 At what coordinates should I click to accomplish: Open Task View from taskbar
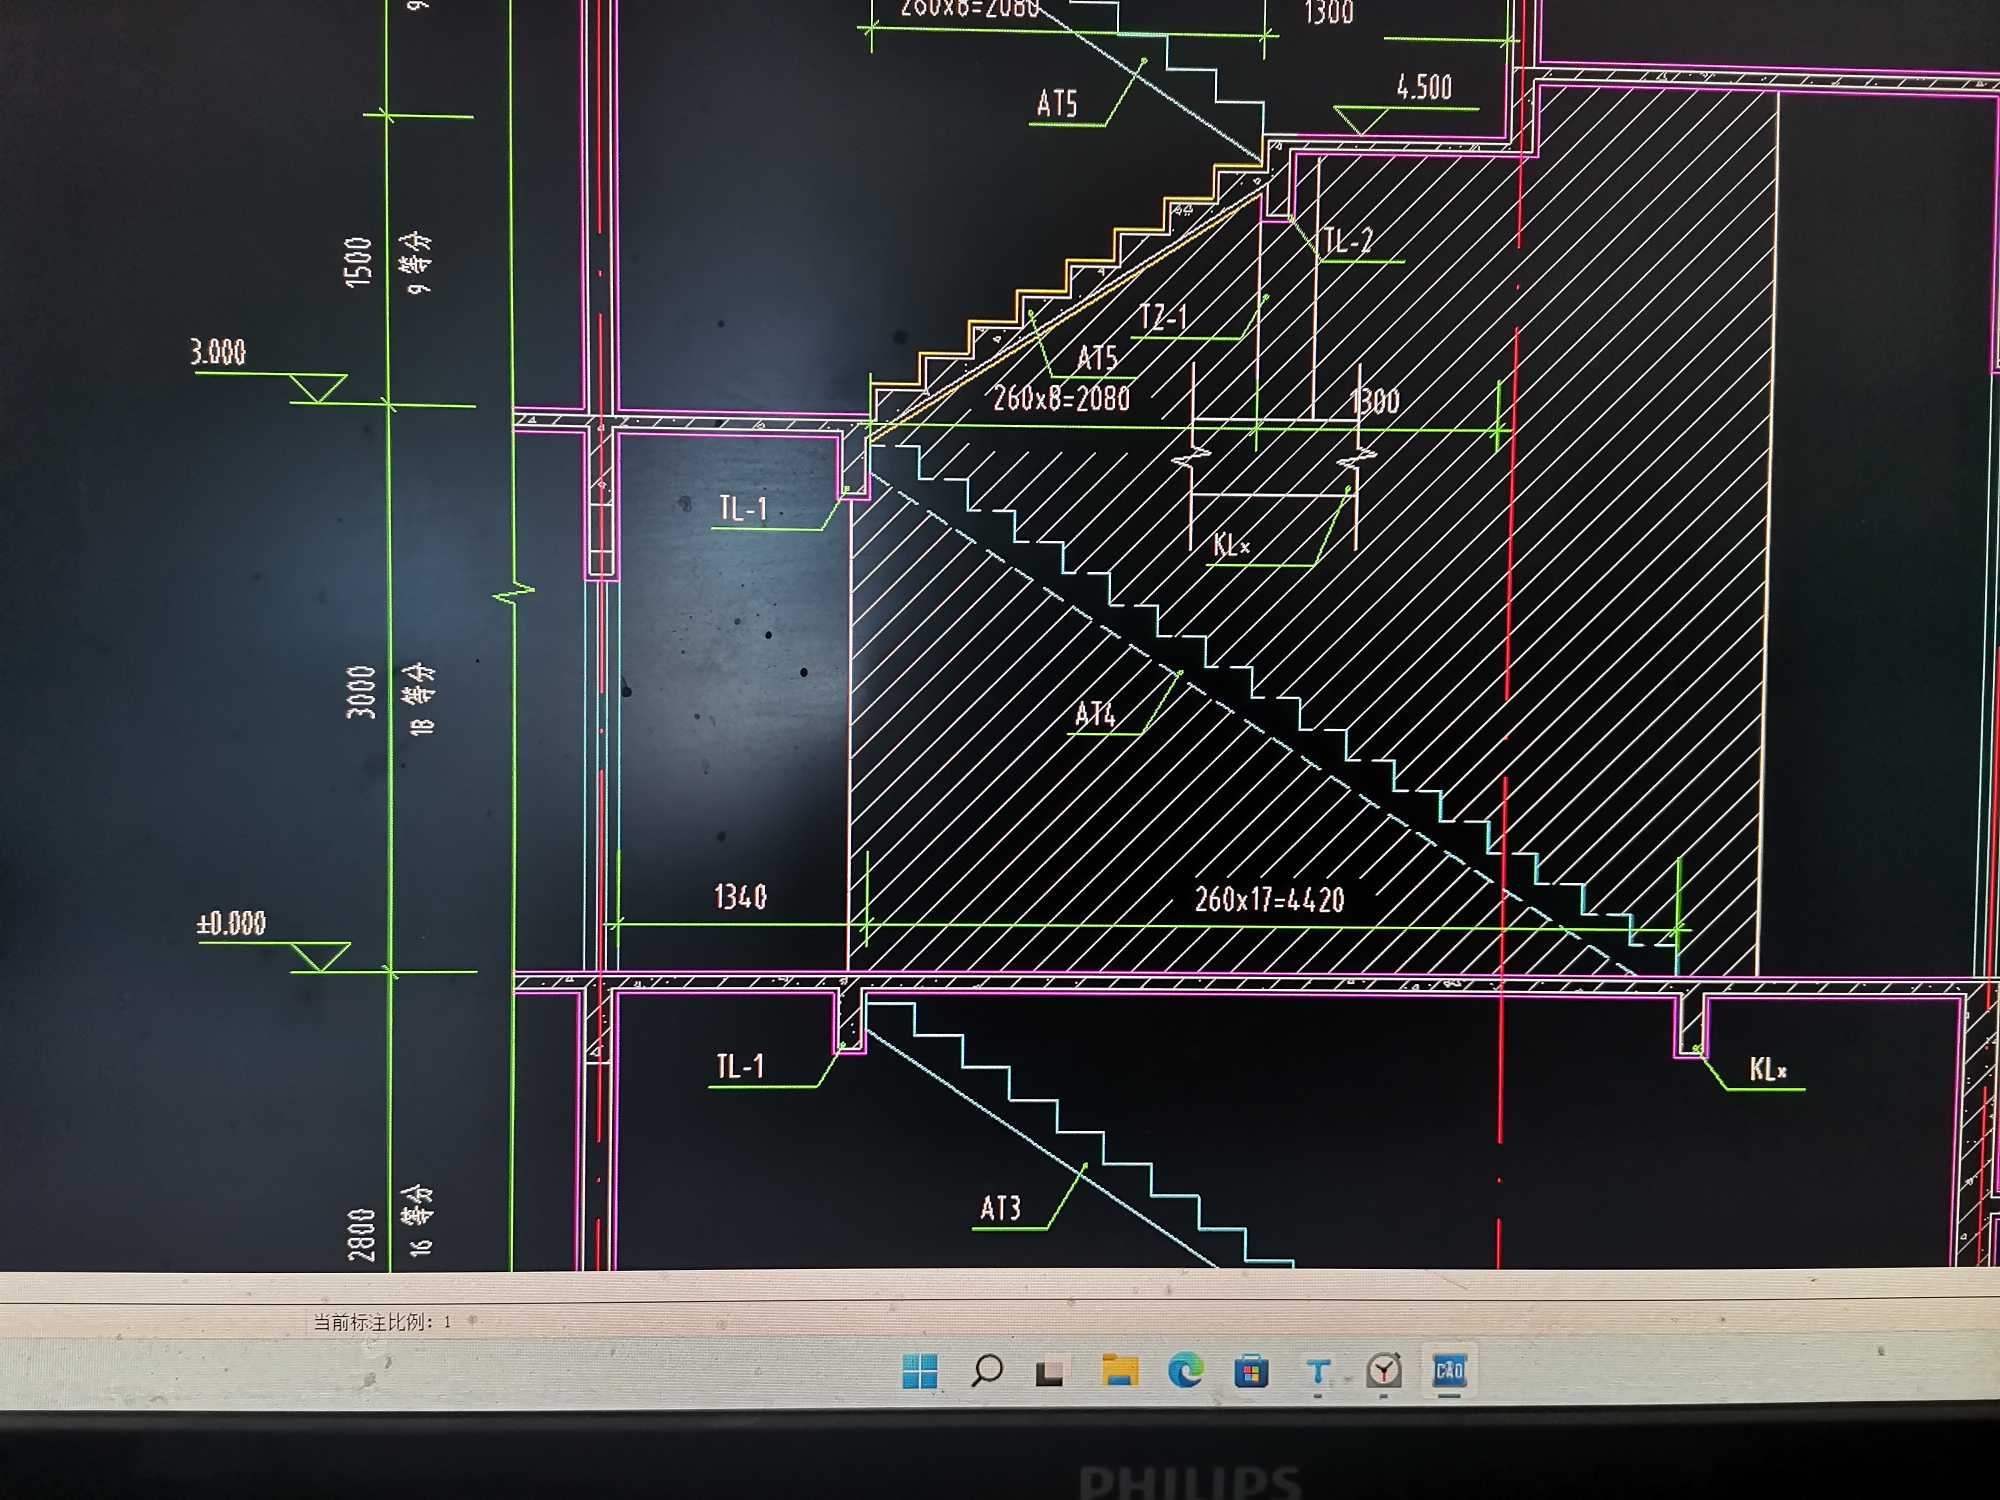(1049, 1372)
